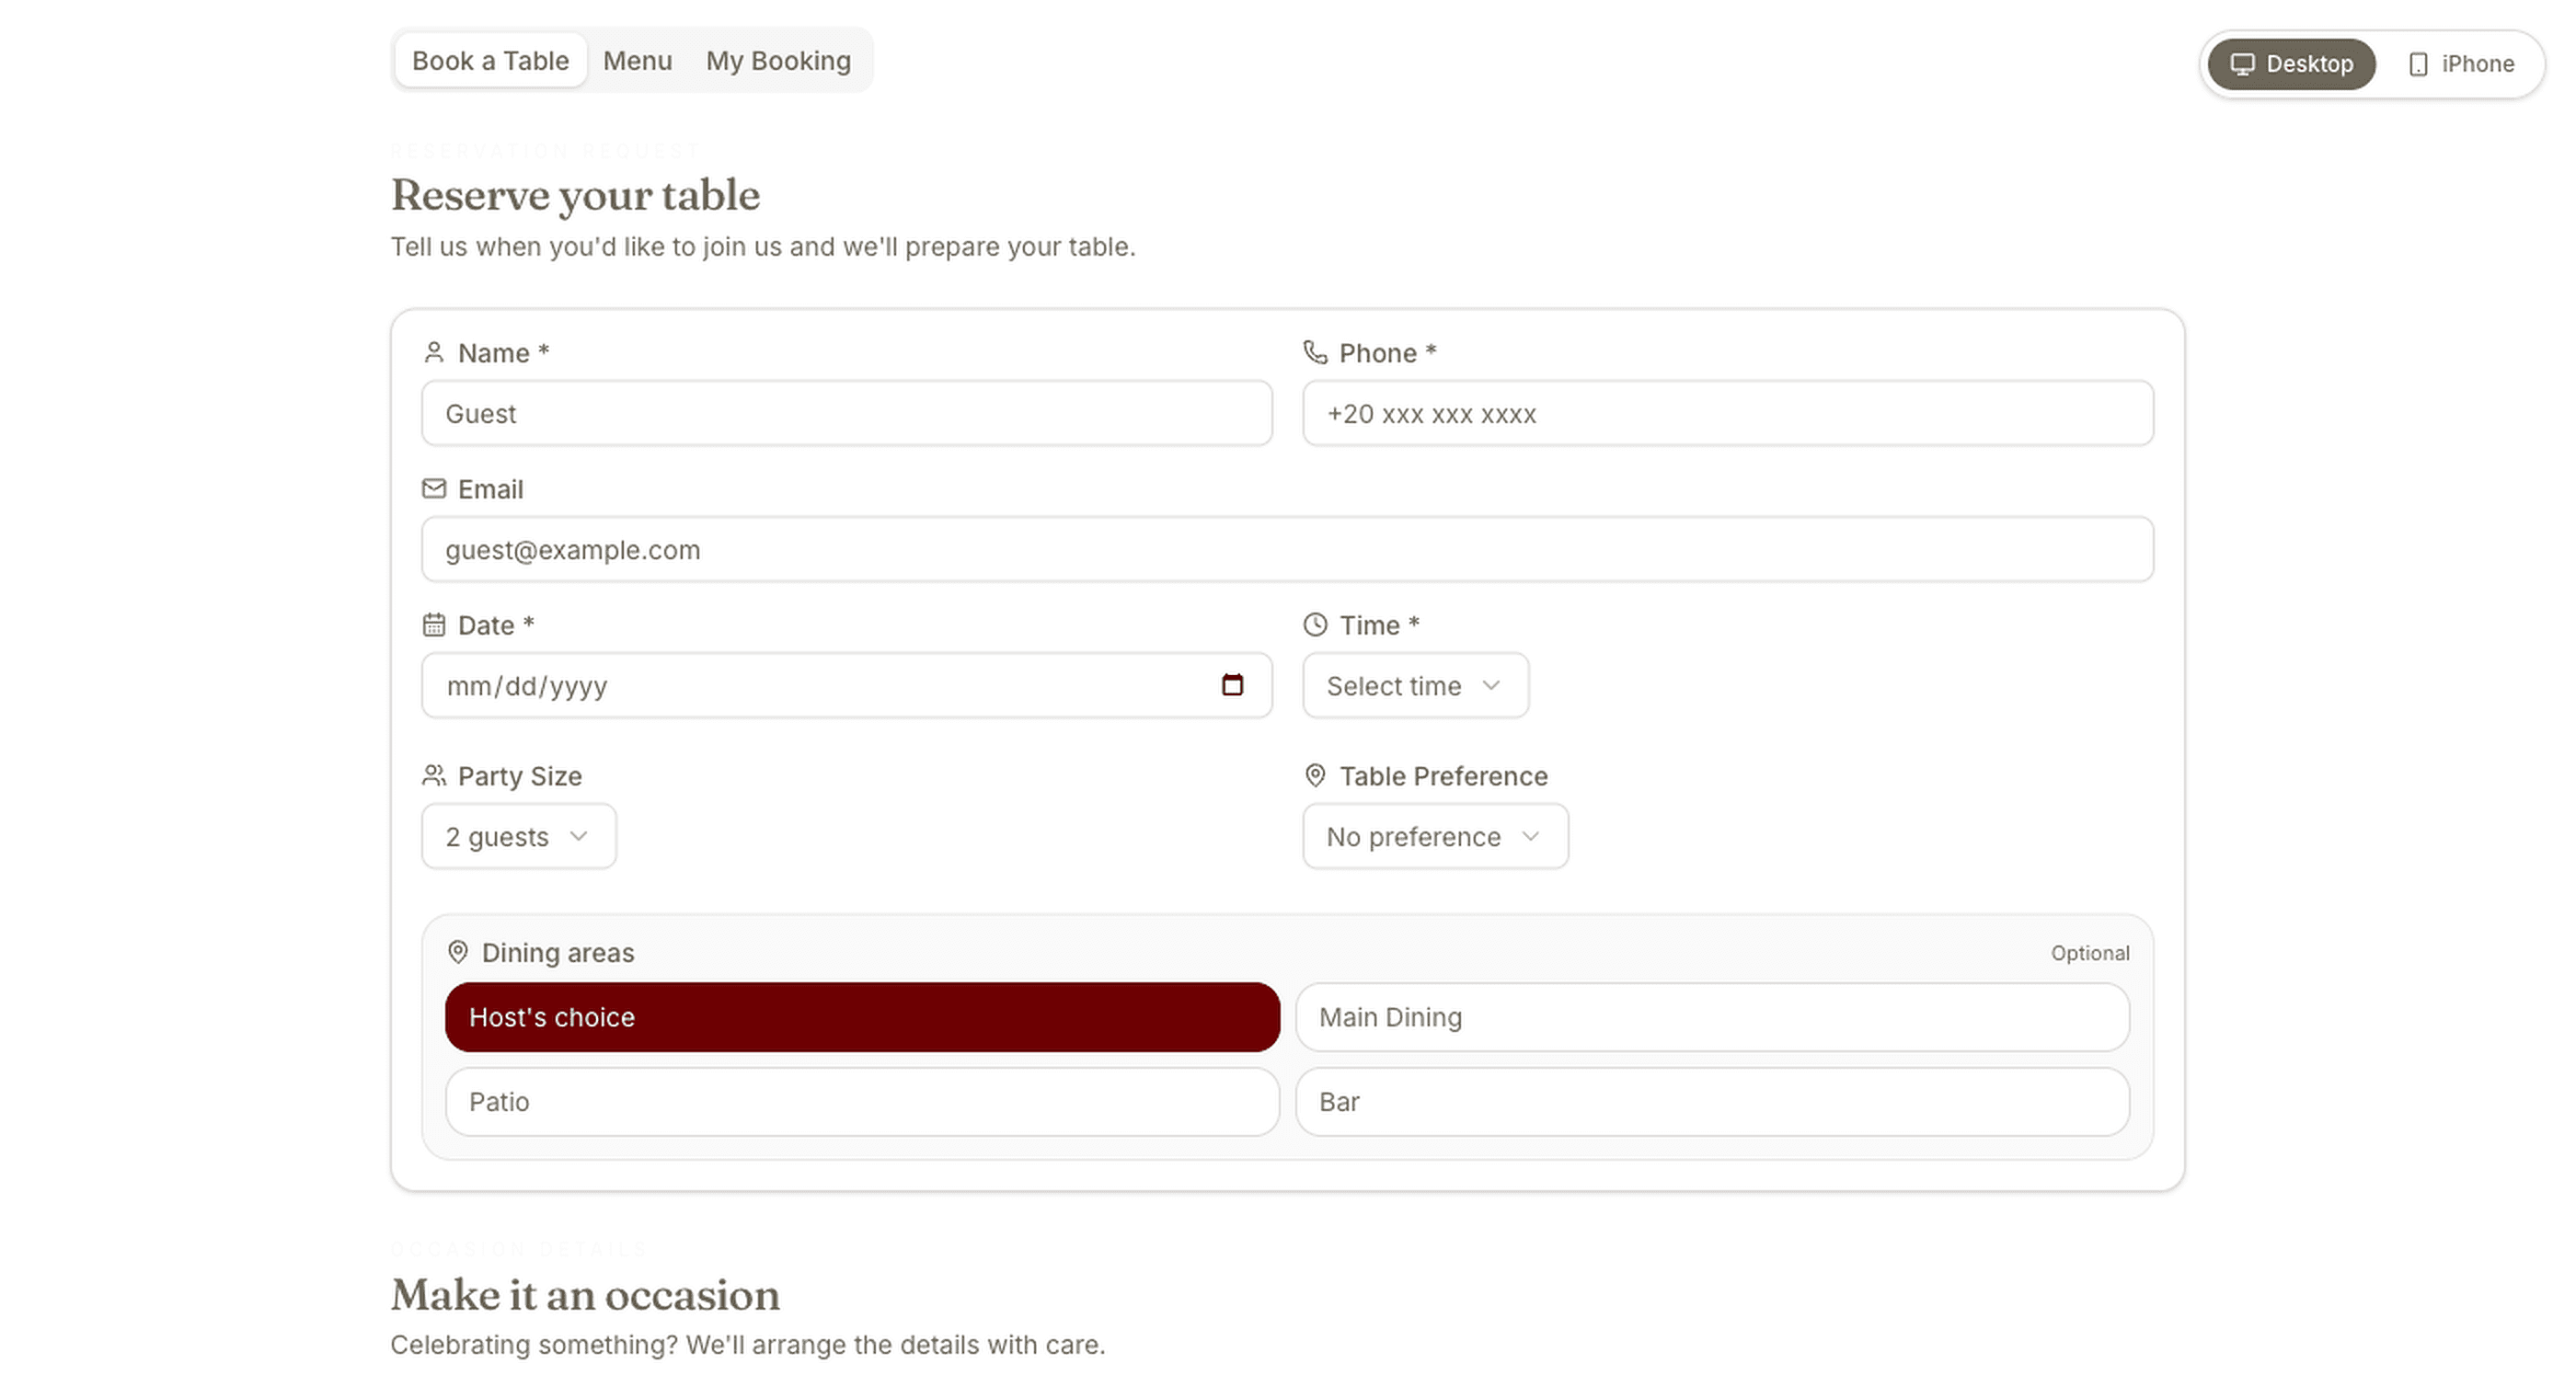Click the Optional label in Dining areas
The height and width of the screenshot is (1398, 2576).
point(2090,953)
